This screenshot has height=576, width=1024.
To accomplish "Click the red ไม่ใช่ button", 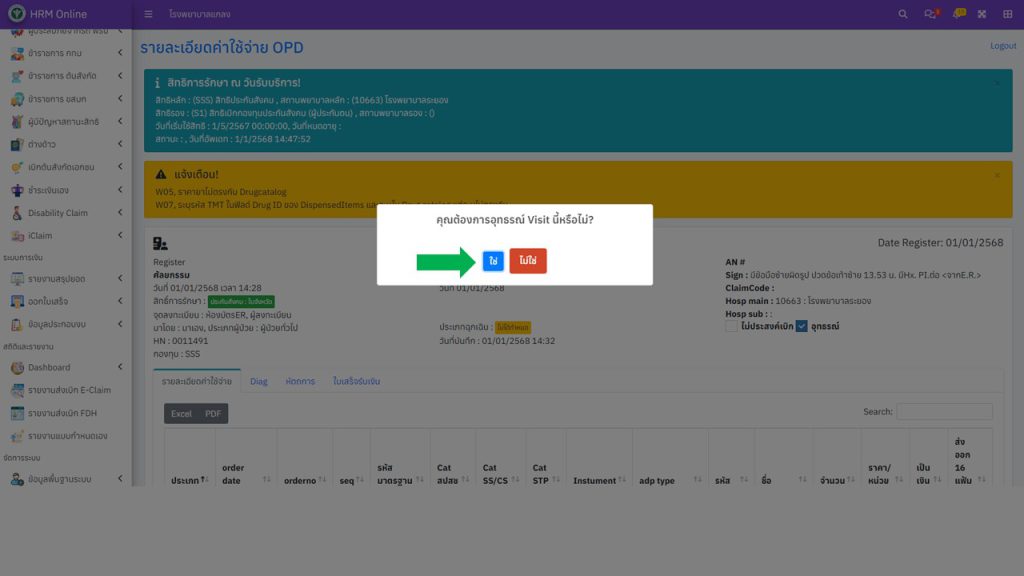I will coord(527,261).
